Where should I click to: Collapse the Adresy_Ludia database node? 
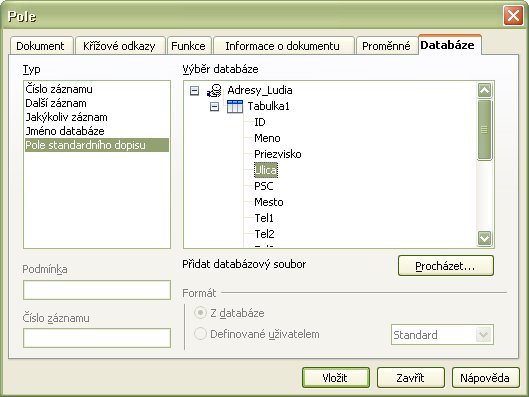click(194, 90)
